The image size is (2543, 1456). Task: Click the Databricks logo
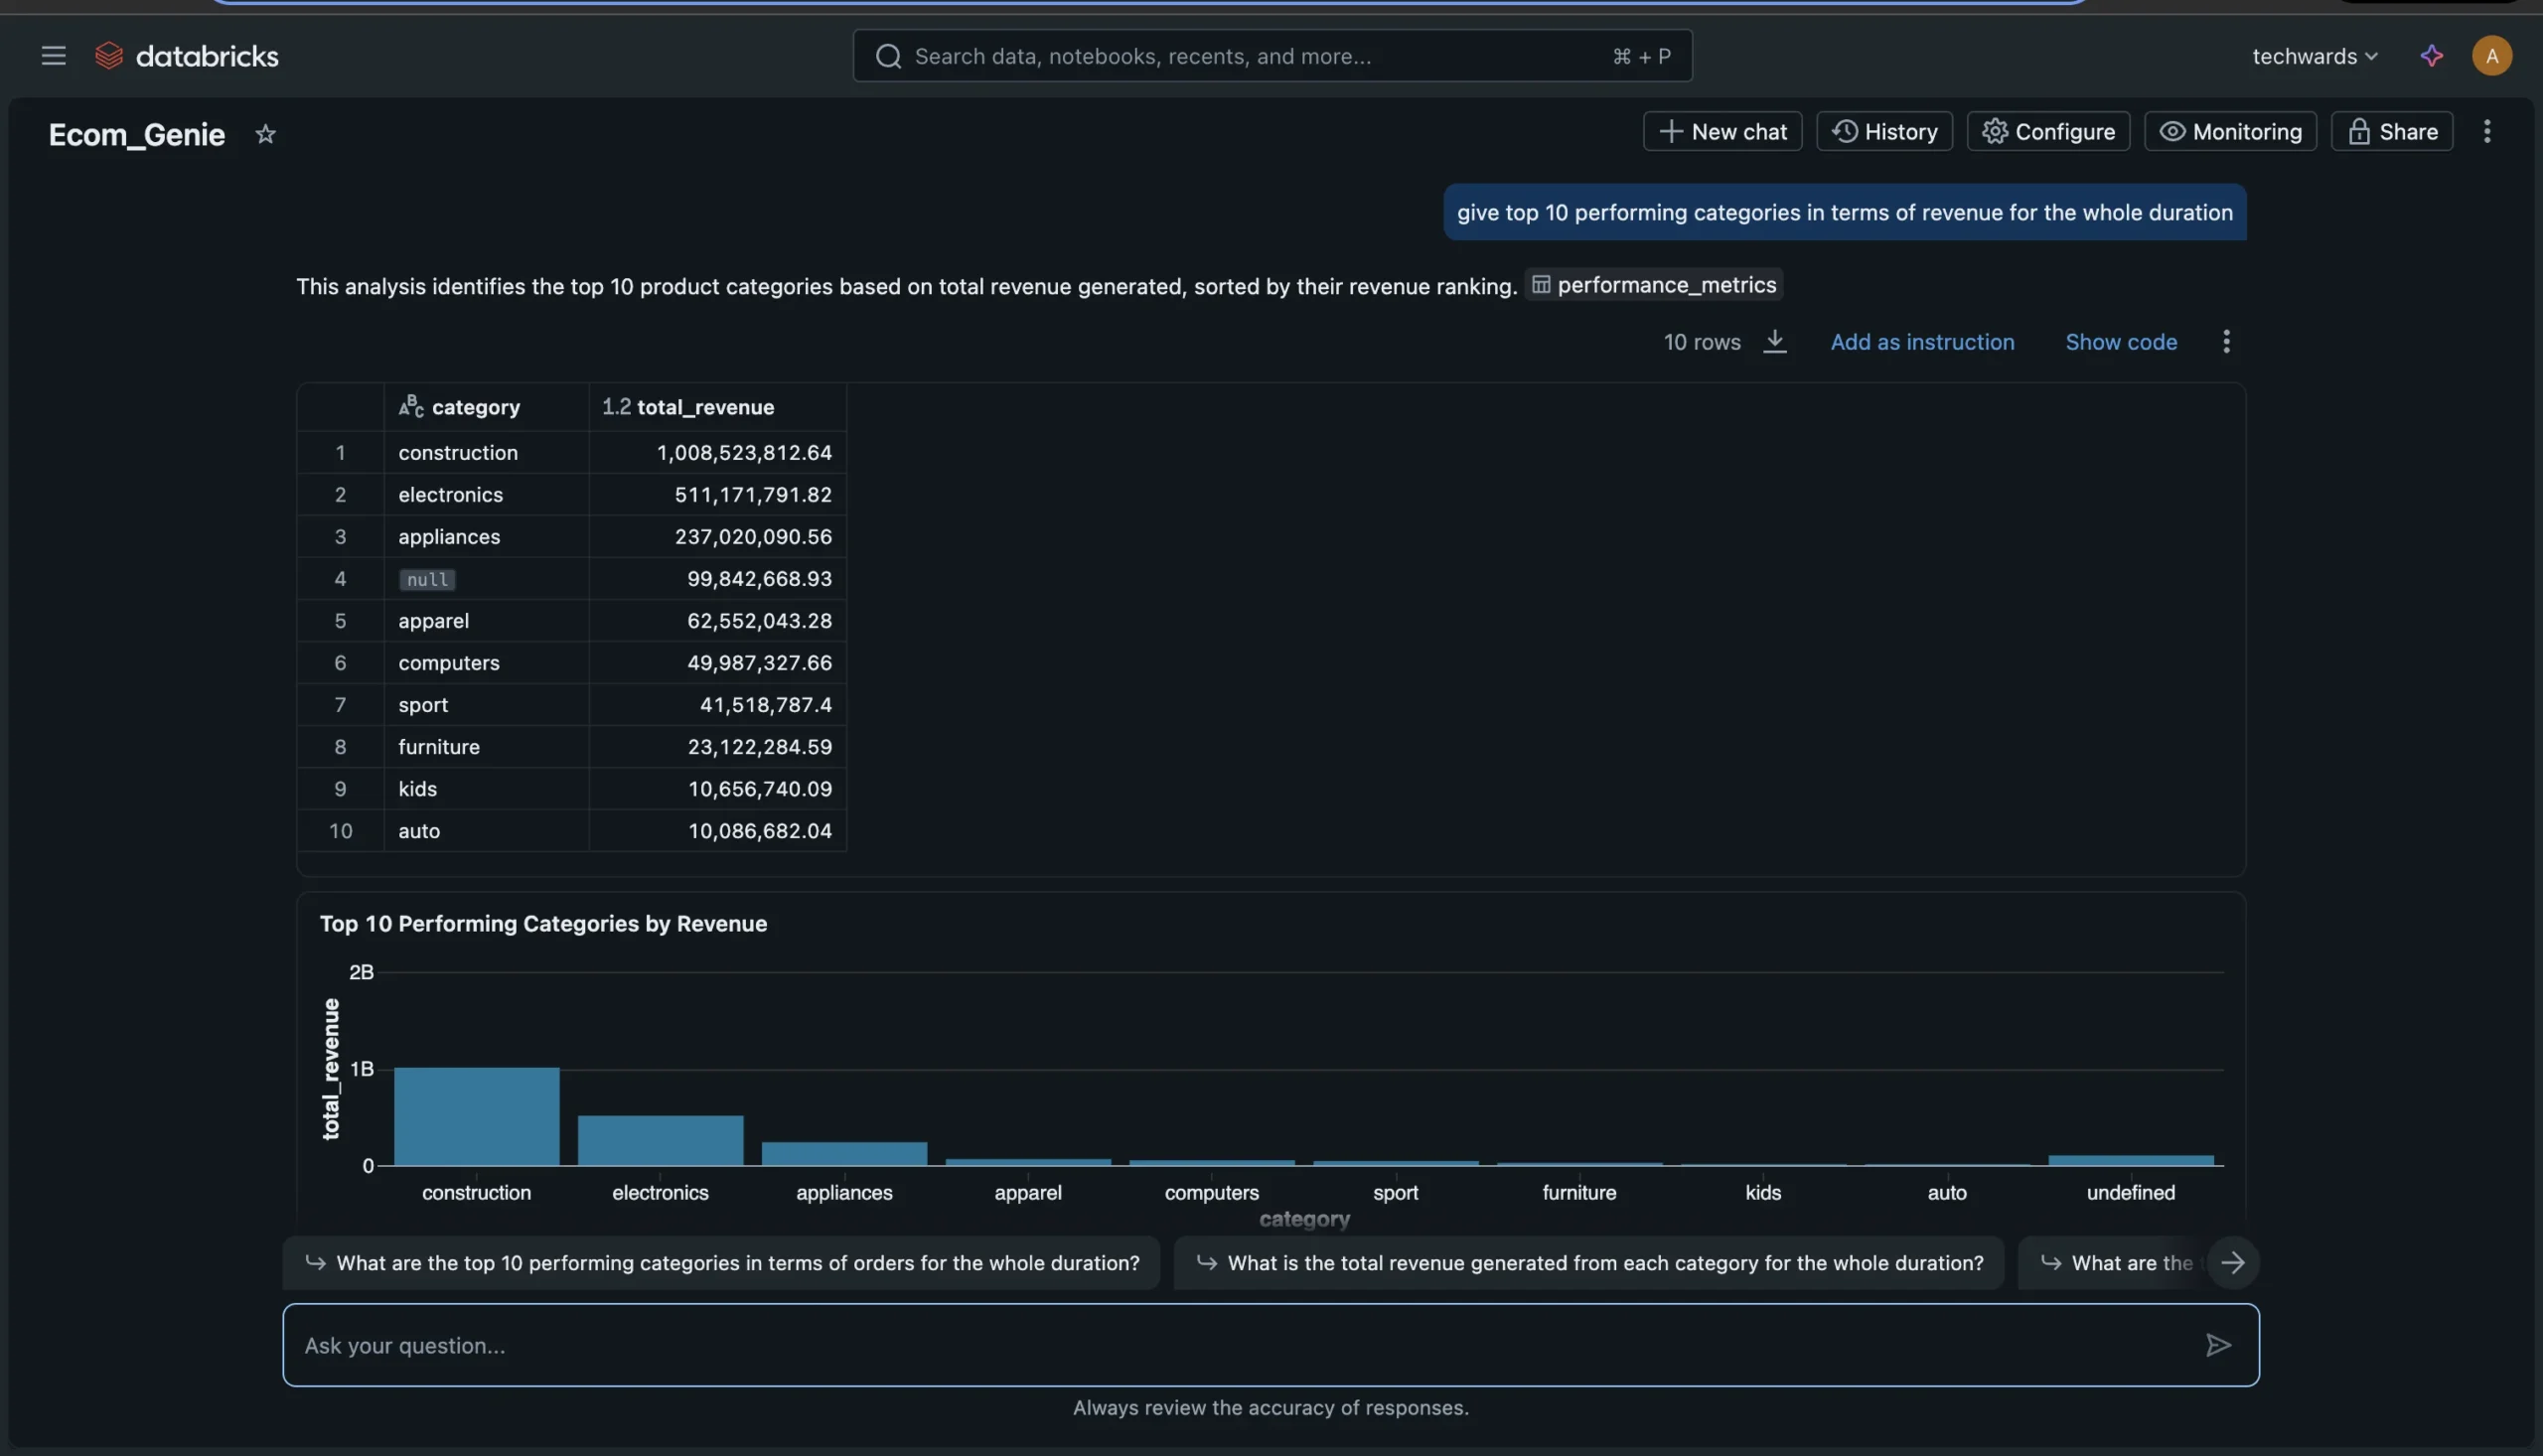[186, 56]
